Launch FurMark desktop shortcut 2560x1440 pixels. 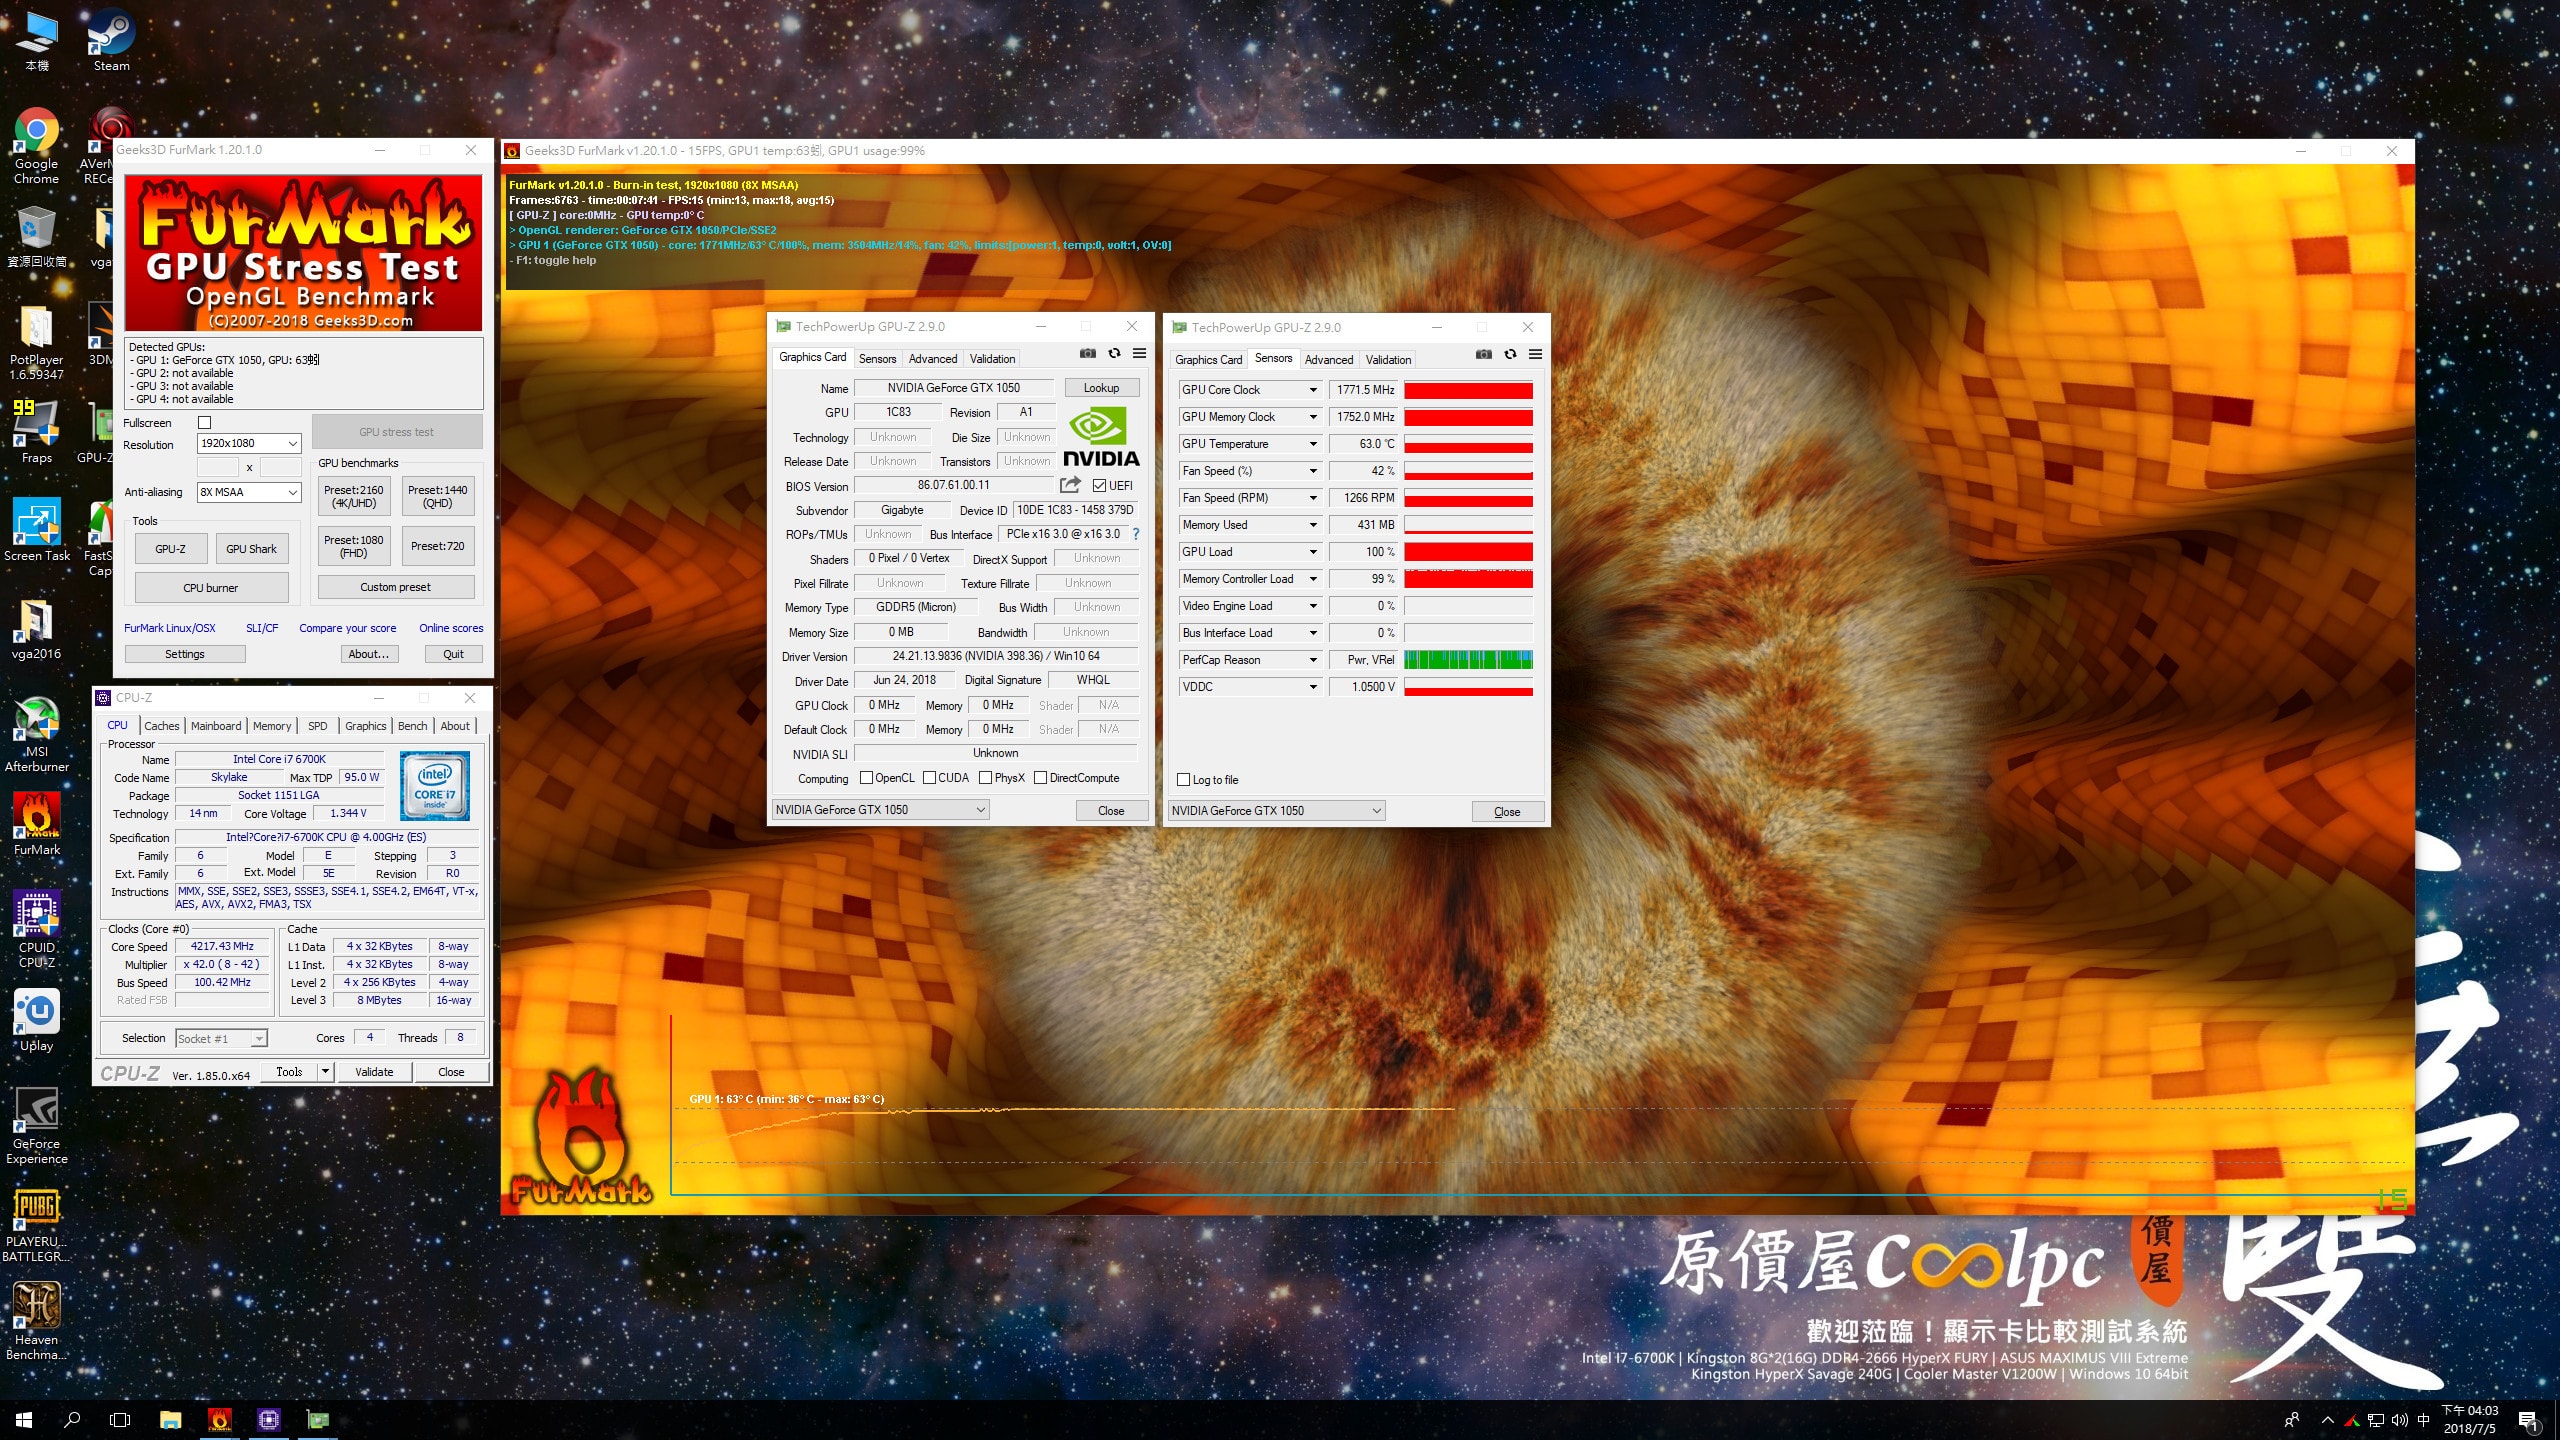[36, 824]
